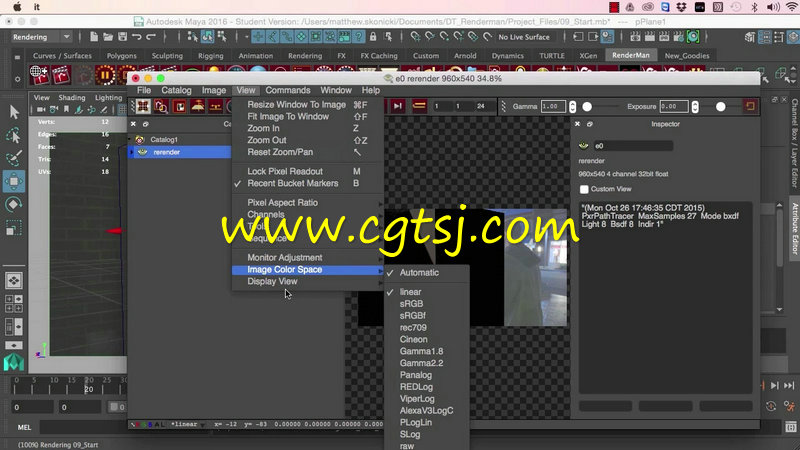Click Resize Window To Image menu item
Screen dimensions: 800x450
(308, 105)
